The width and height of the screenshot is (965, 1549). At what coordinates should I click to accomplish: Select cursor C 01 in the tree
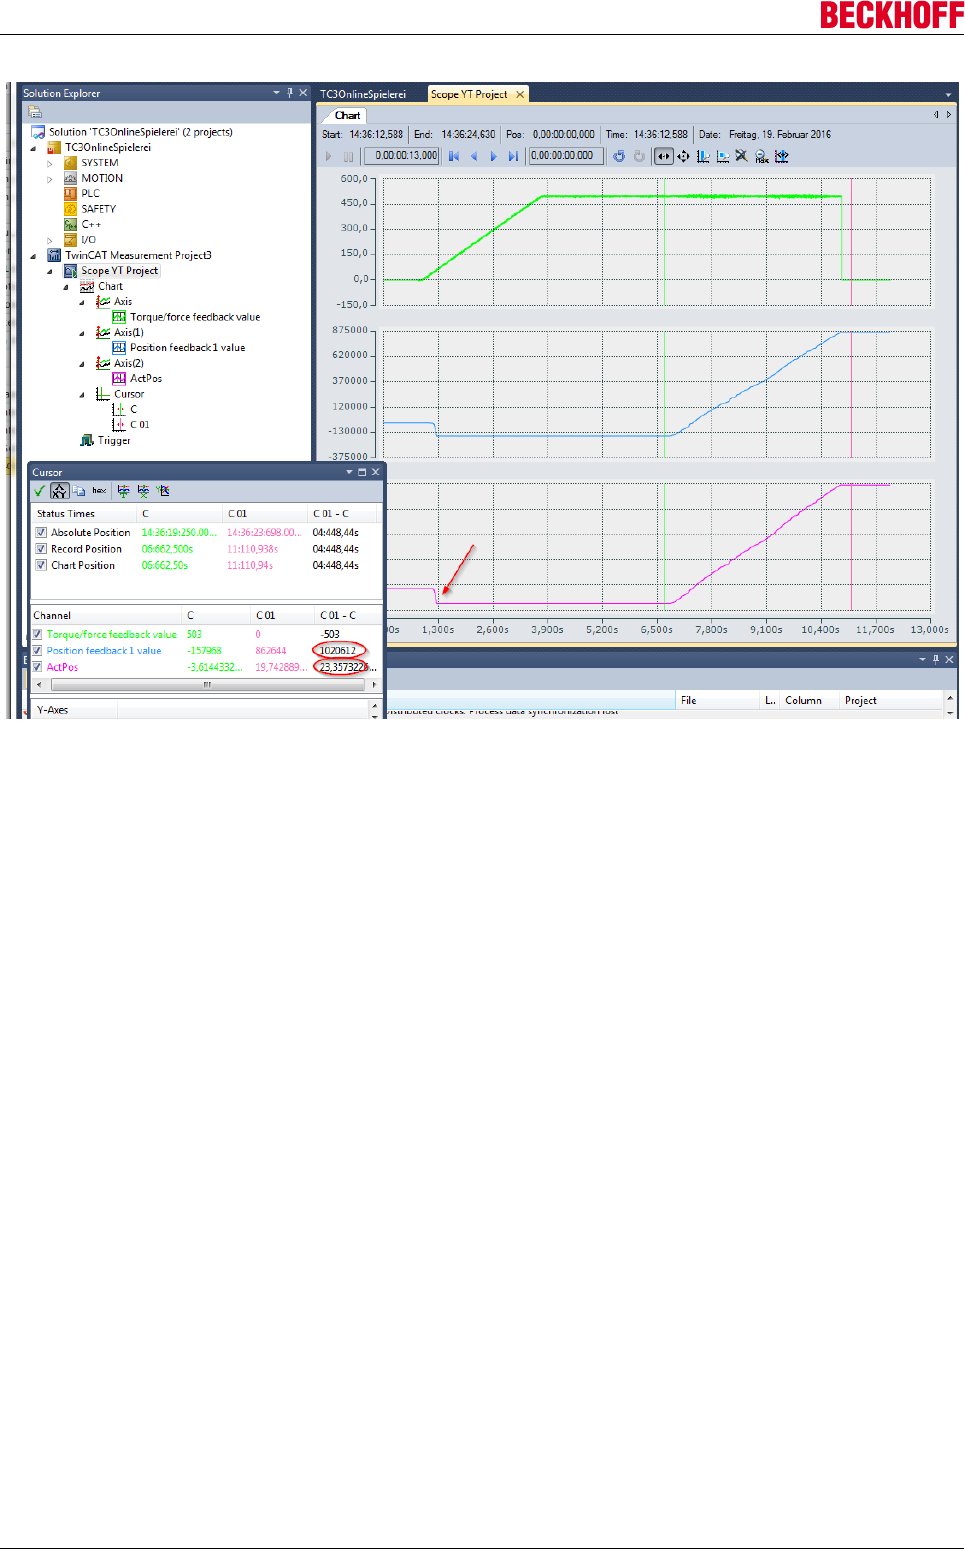click(x=139, y=425)
